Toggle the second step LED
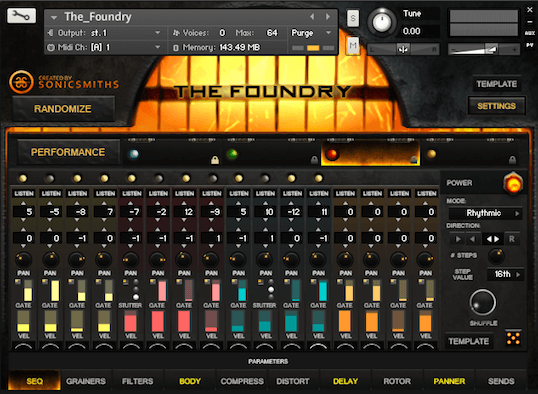The image size is (538, 394). [x=50, y=178]
